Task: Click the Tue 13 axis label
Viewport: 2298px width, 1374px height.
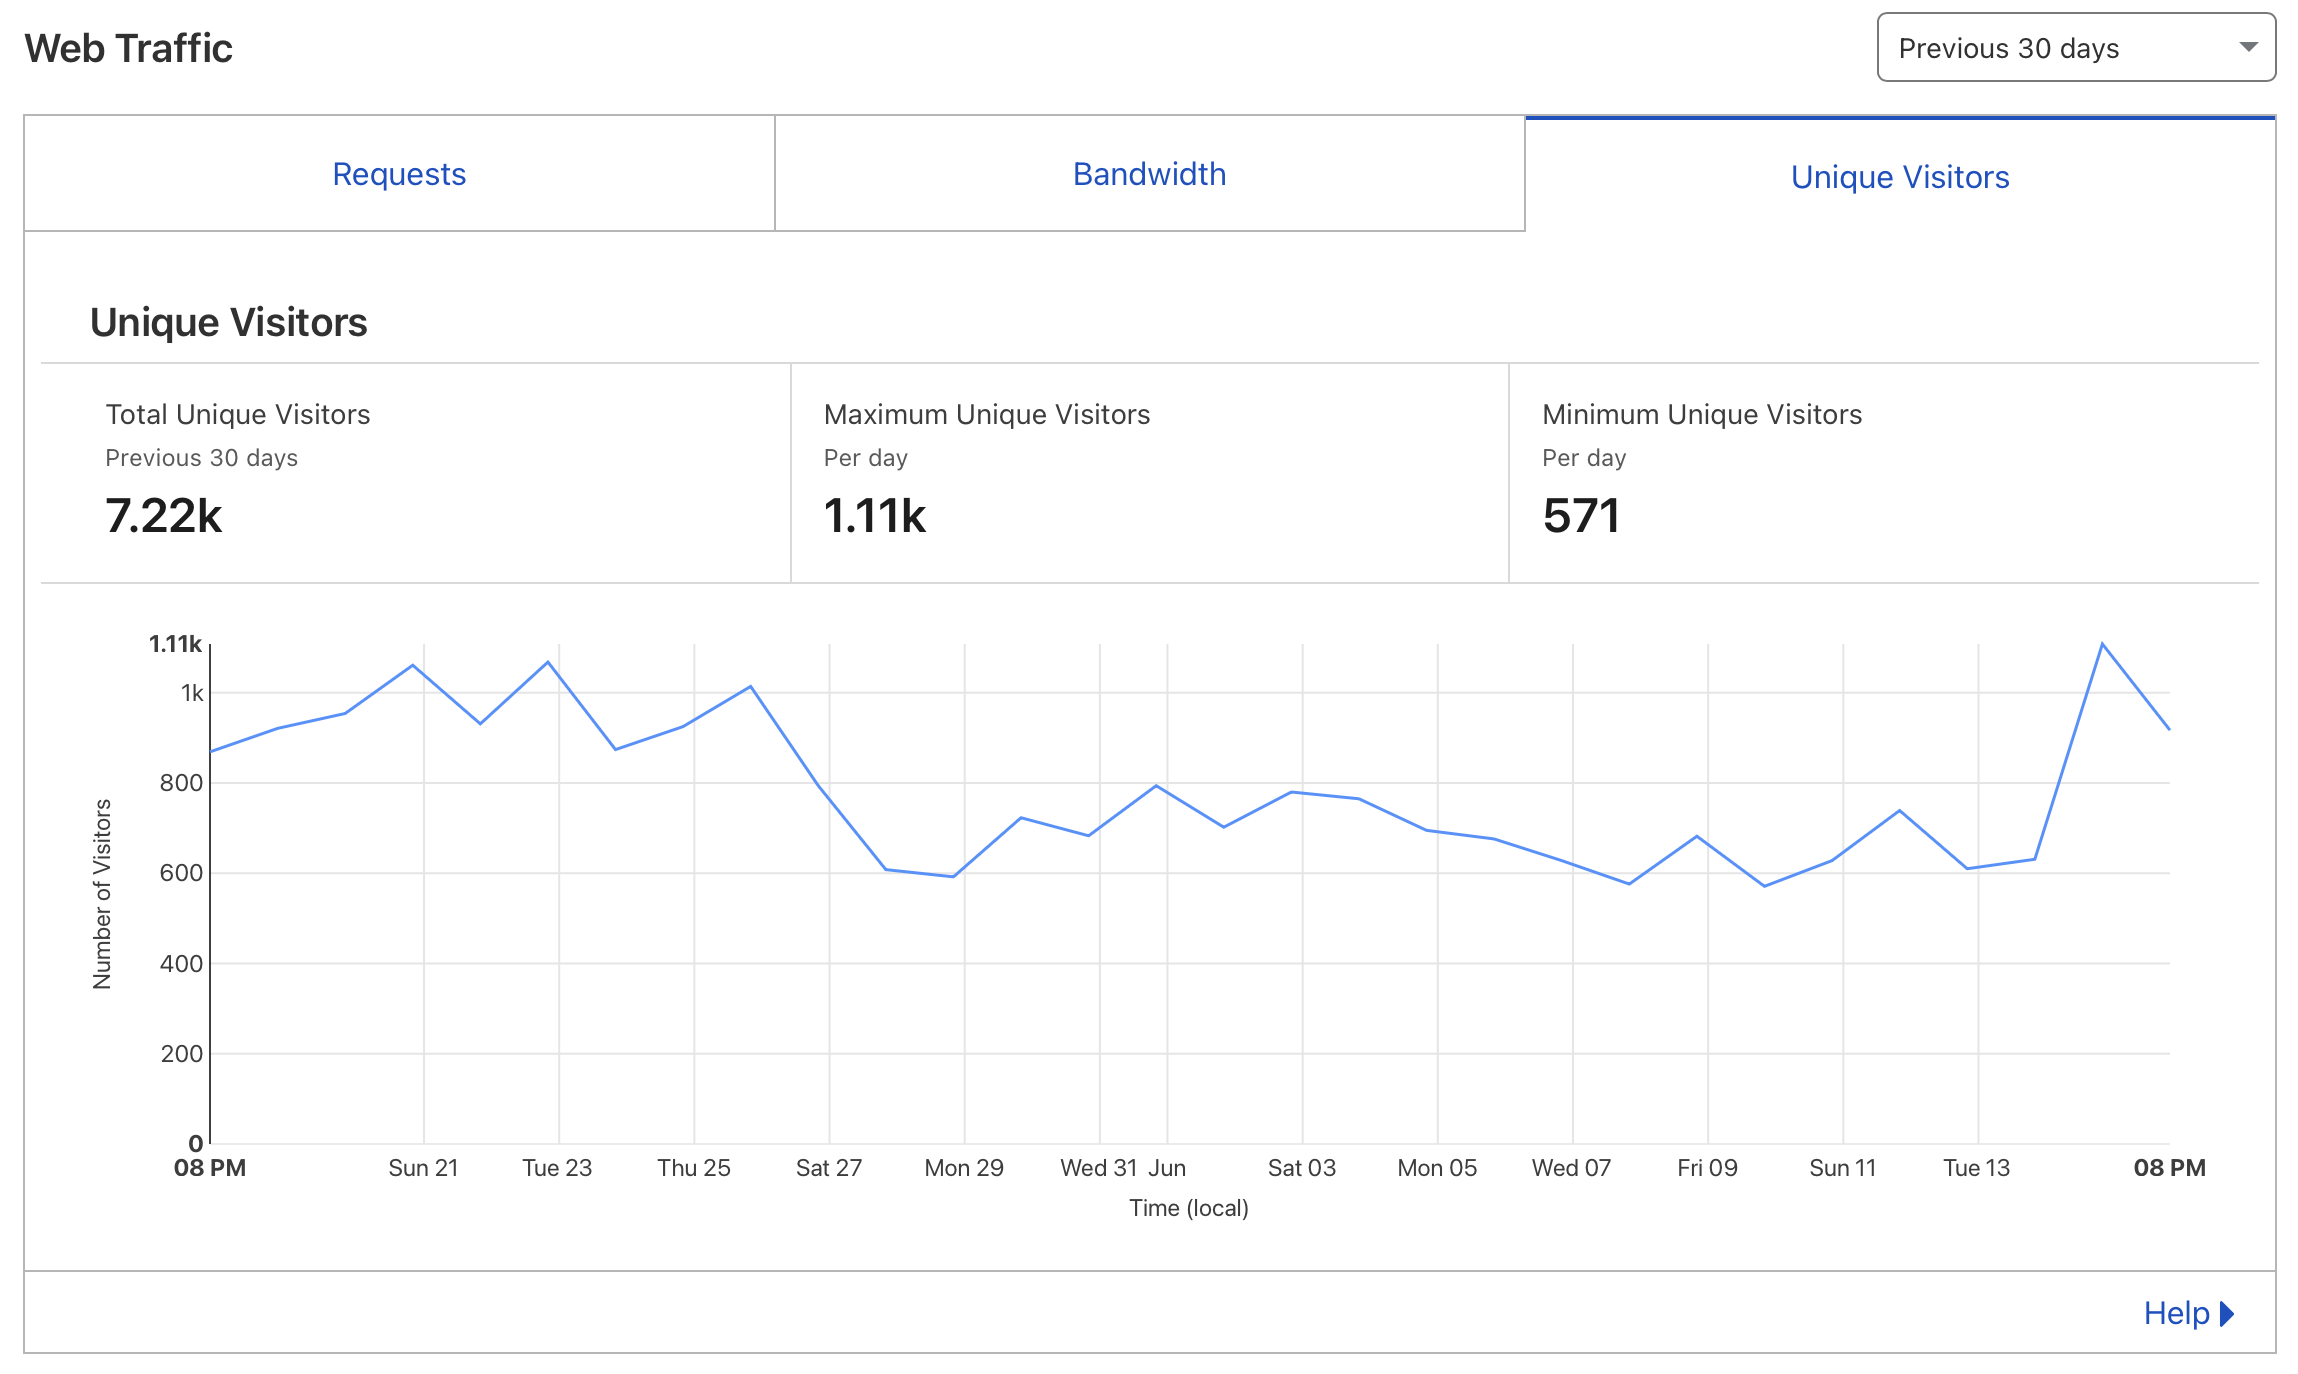Action: 1976,1168
